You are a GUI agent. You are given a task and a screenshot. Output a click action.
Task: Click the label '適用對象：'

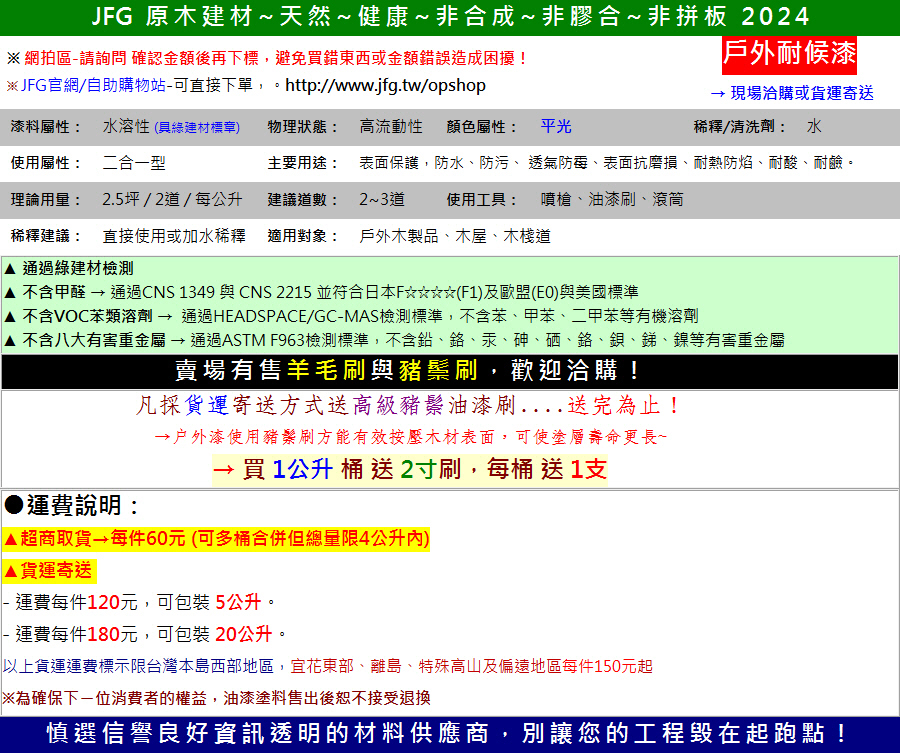(x=304, y=236)
